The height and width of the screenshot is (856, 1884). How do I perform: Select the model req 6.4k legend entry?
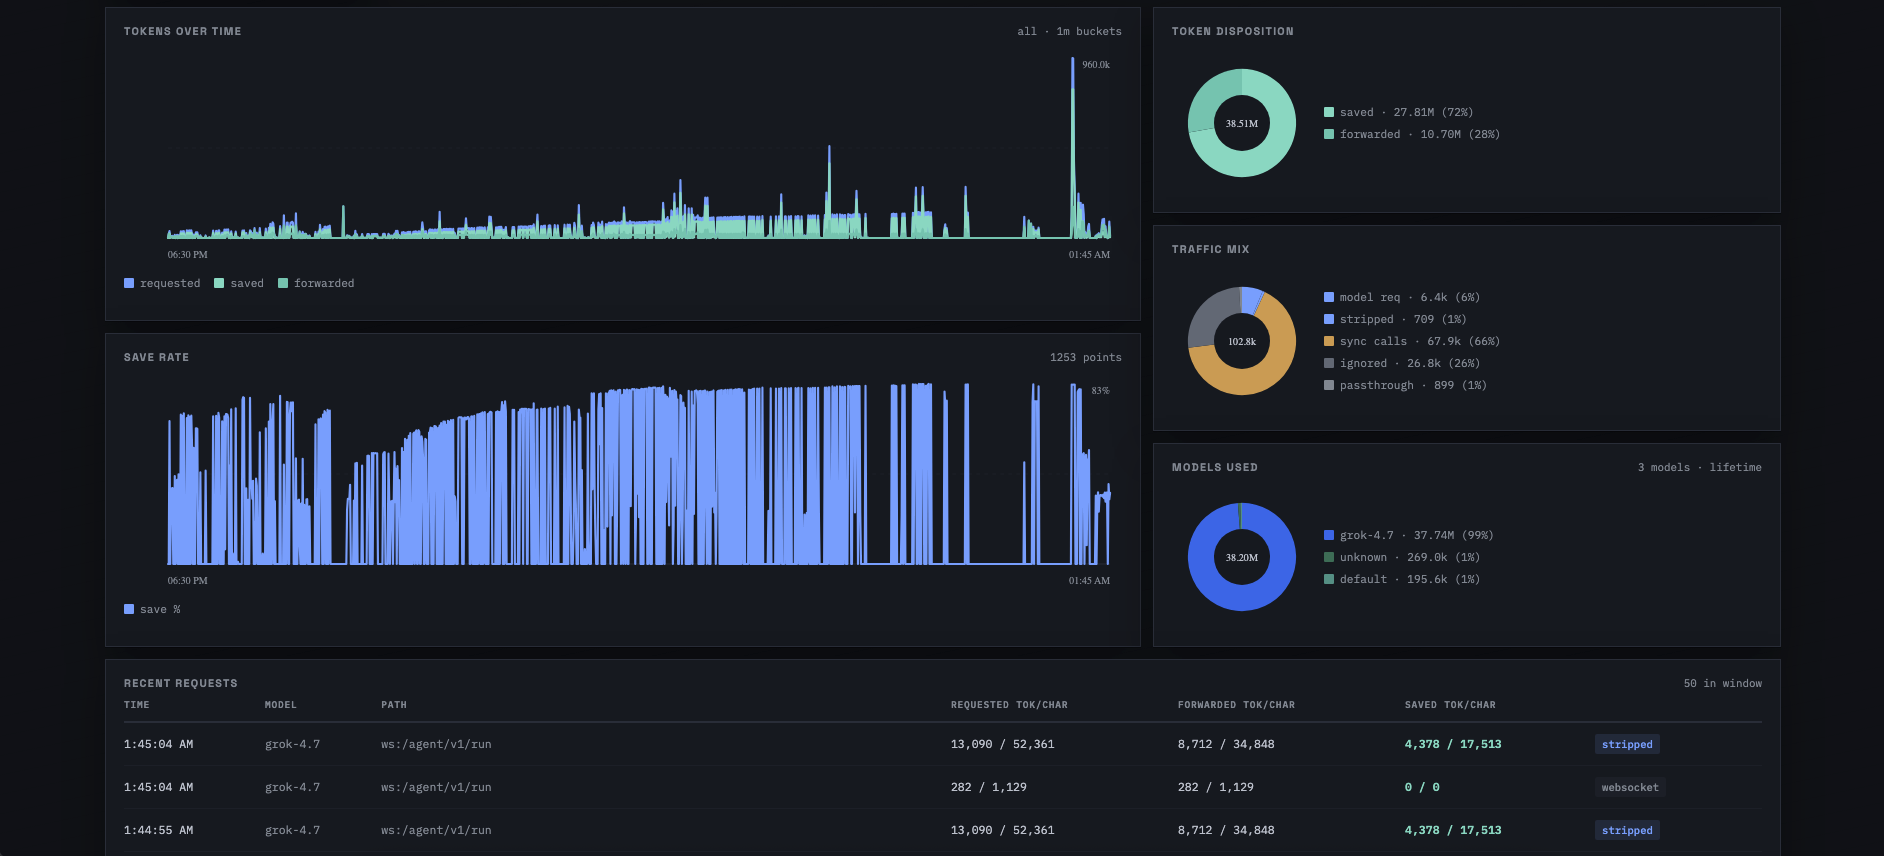coord(1401,297)
